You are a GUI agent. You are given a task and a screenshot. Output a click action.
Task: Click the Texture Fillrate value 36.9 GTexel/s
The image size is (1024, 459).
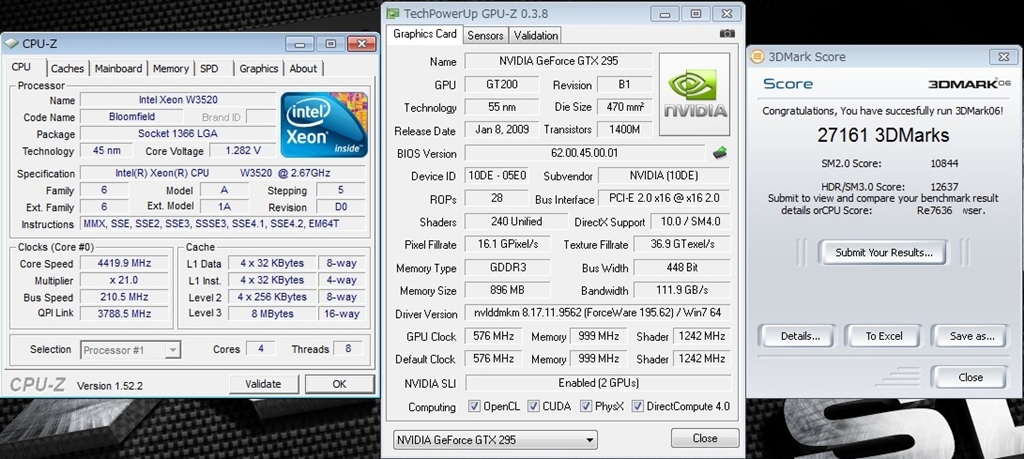coord(682,244)
